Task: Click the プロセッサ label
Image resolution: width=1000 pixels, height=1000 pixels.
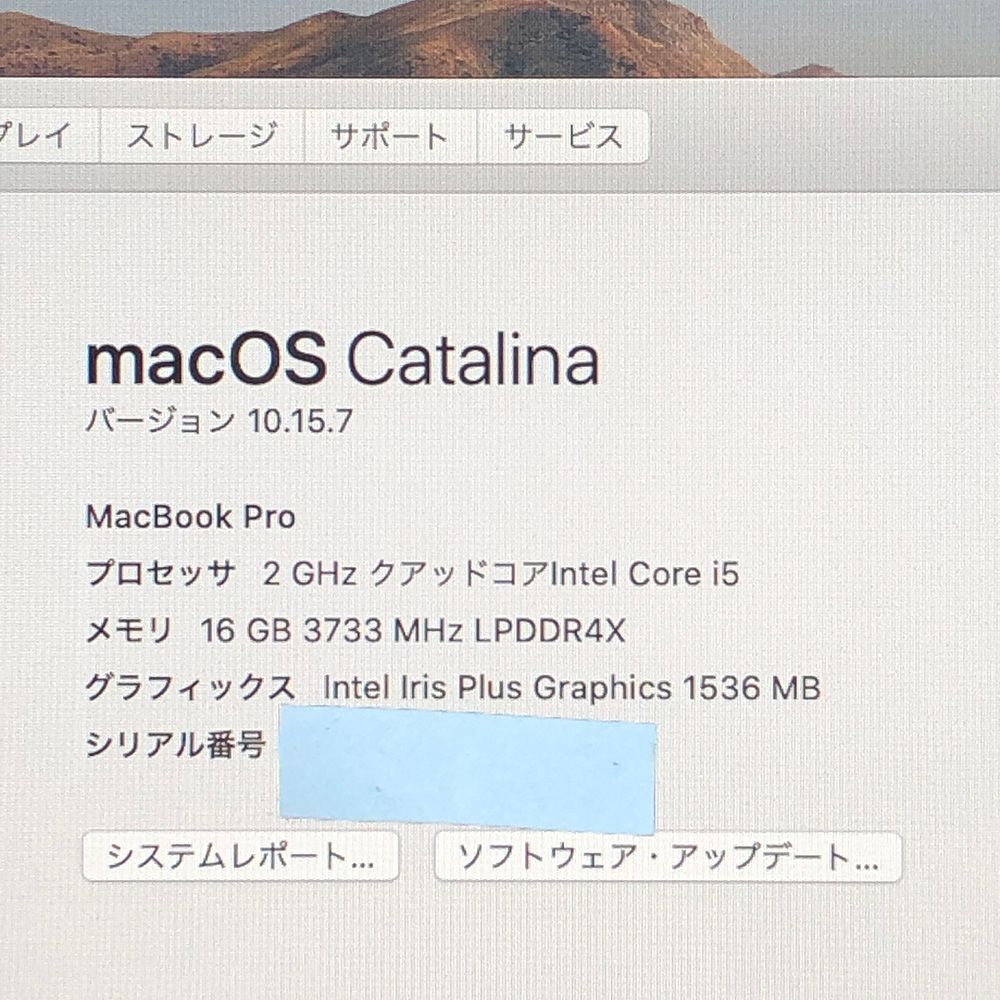Action: [160, 573]
